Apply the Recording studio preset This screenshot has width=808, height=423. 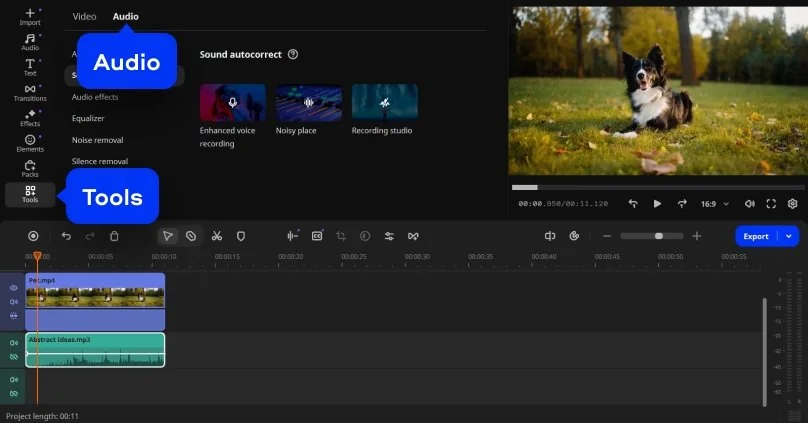tap(384, 103)
